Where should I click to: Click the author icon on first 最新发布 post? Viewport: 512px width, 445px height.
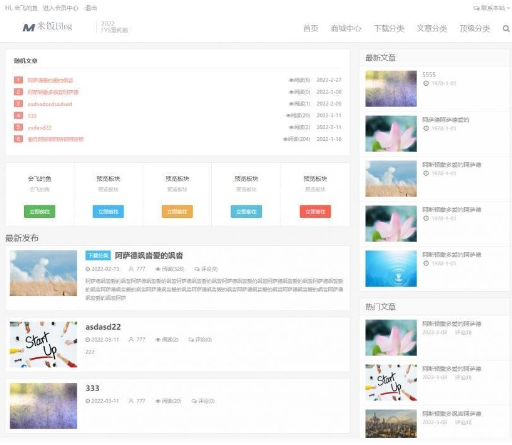coord(131,269)
